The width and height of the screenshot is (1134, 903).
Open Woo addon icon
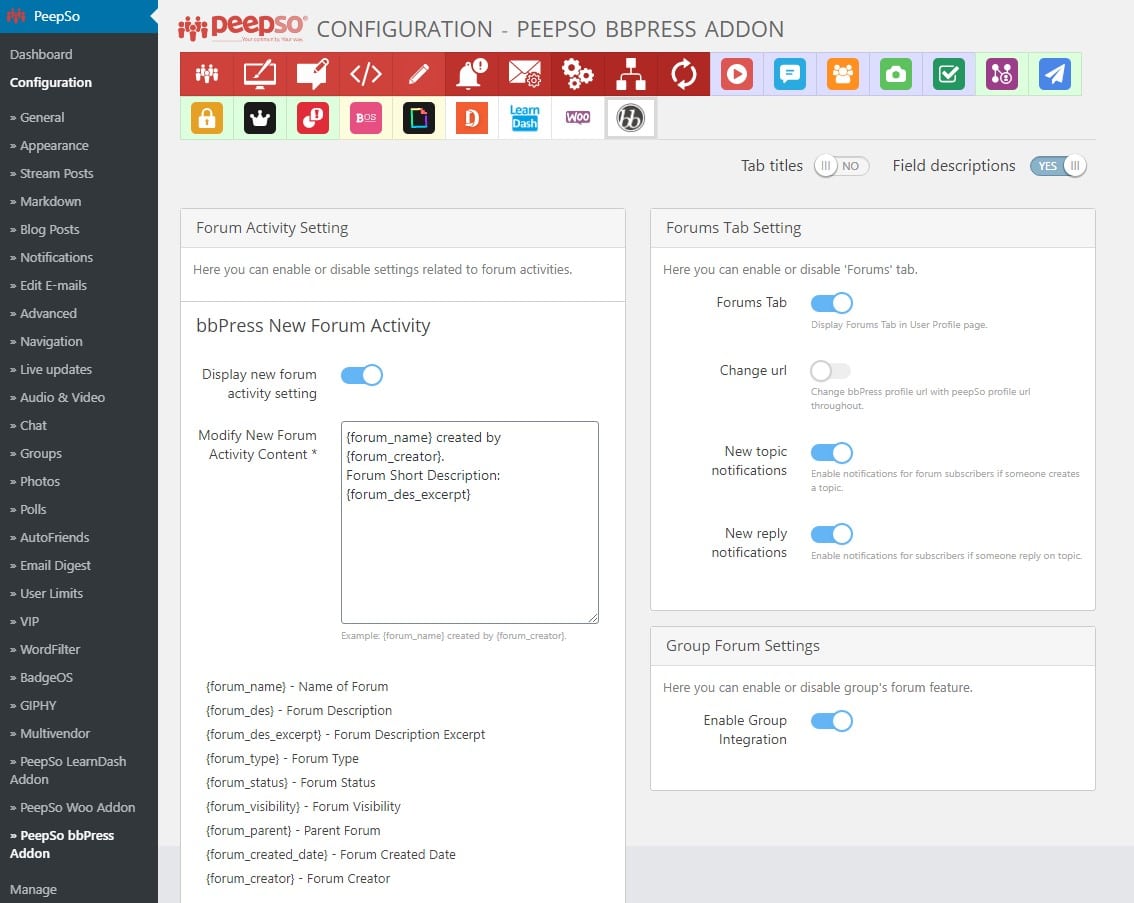[x=578, y=118]
